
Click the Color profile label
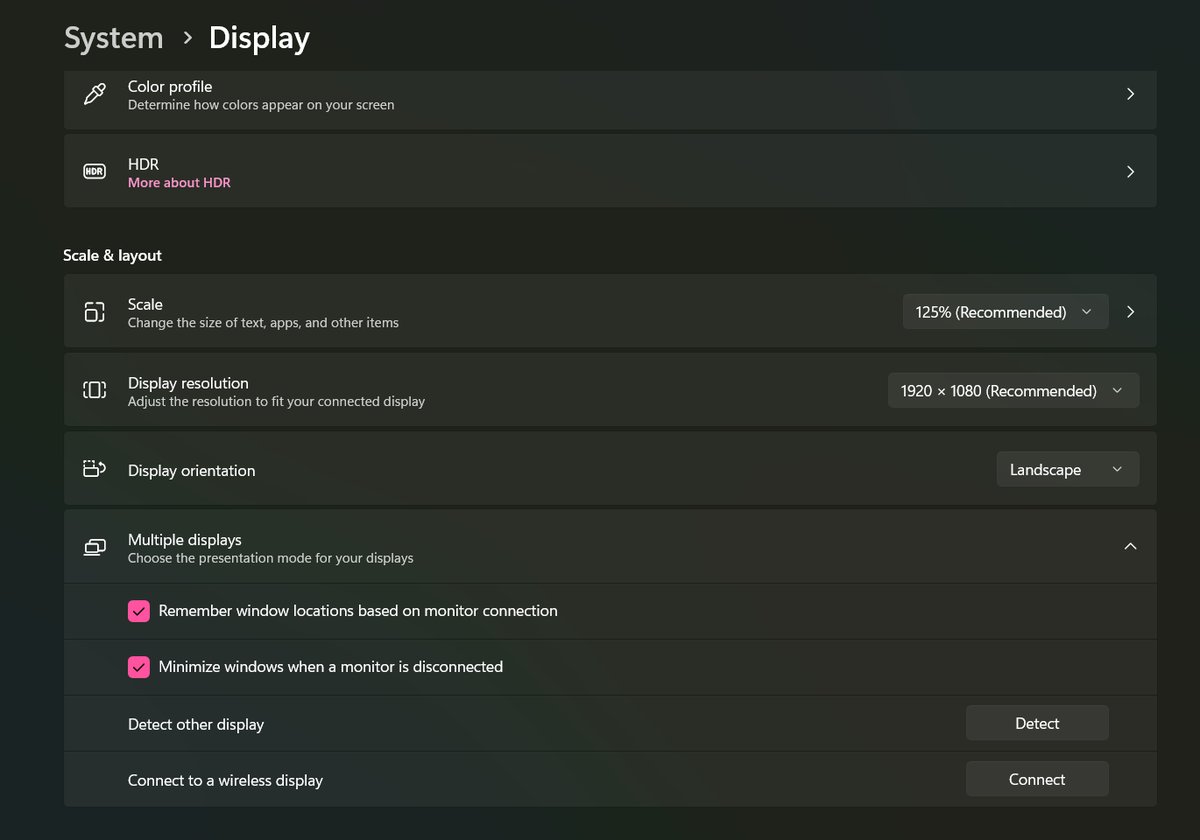(x=170, y=87)
